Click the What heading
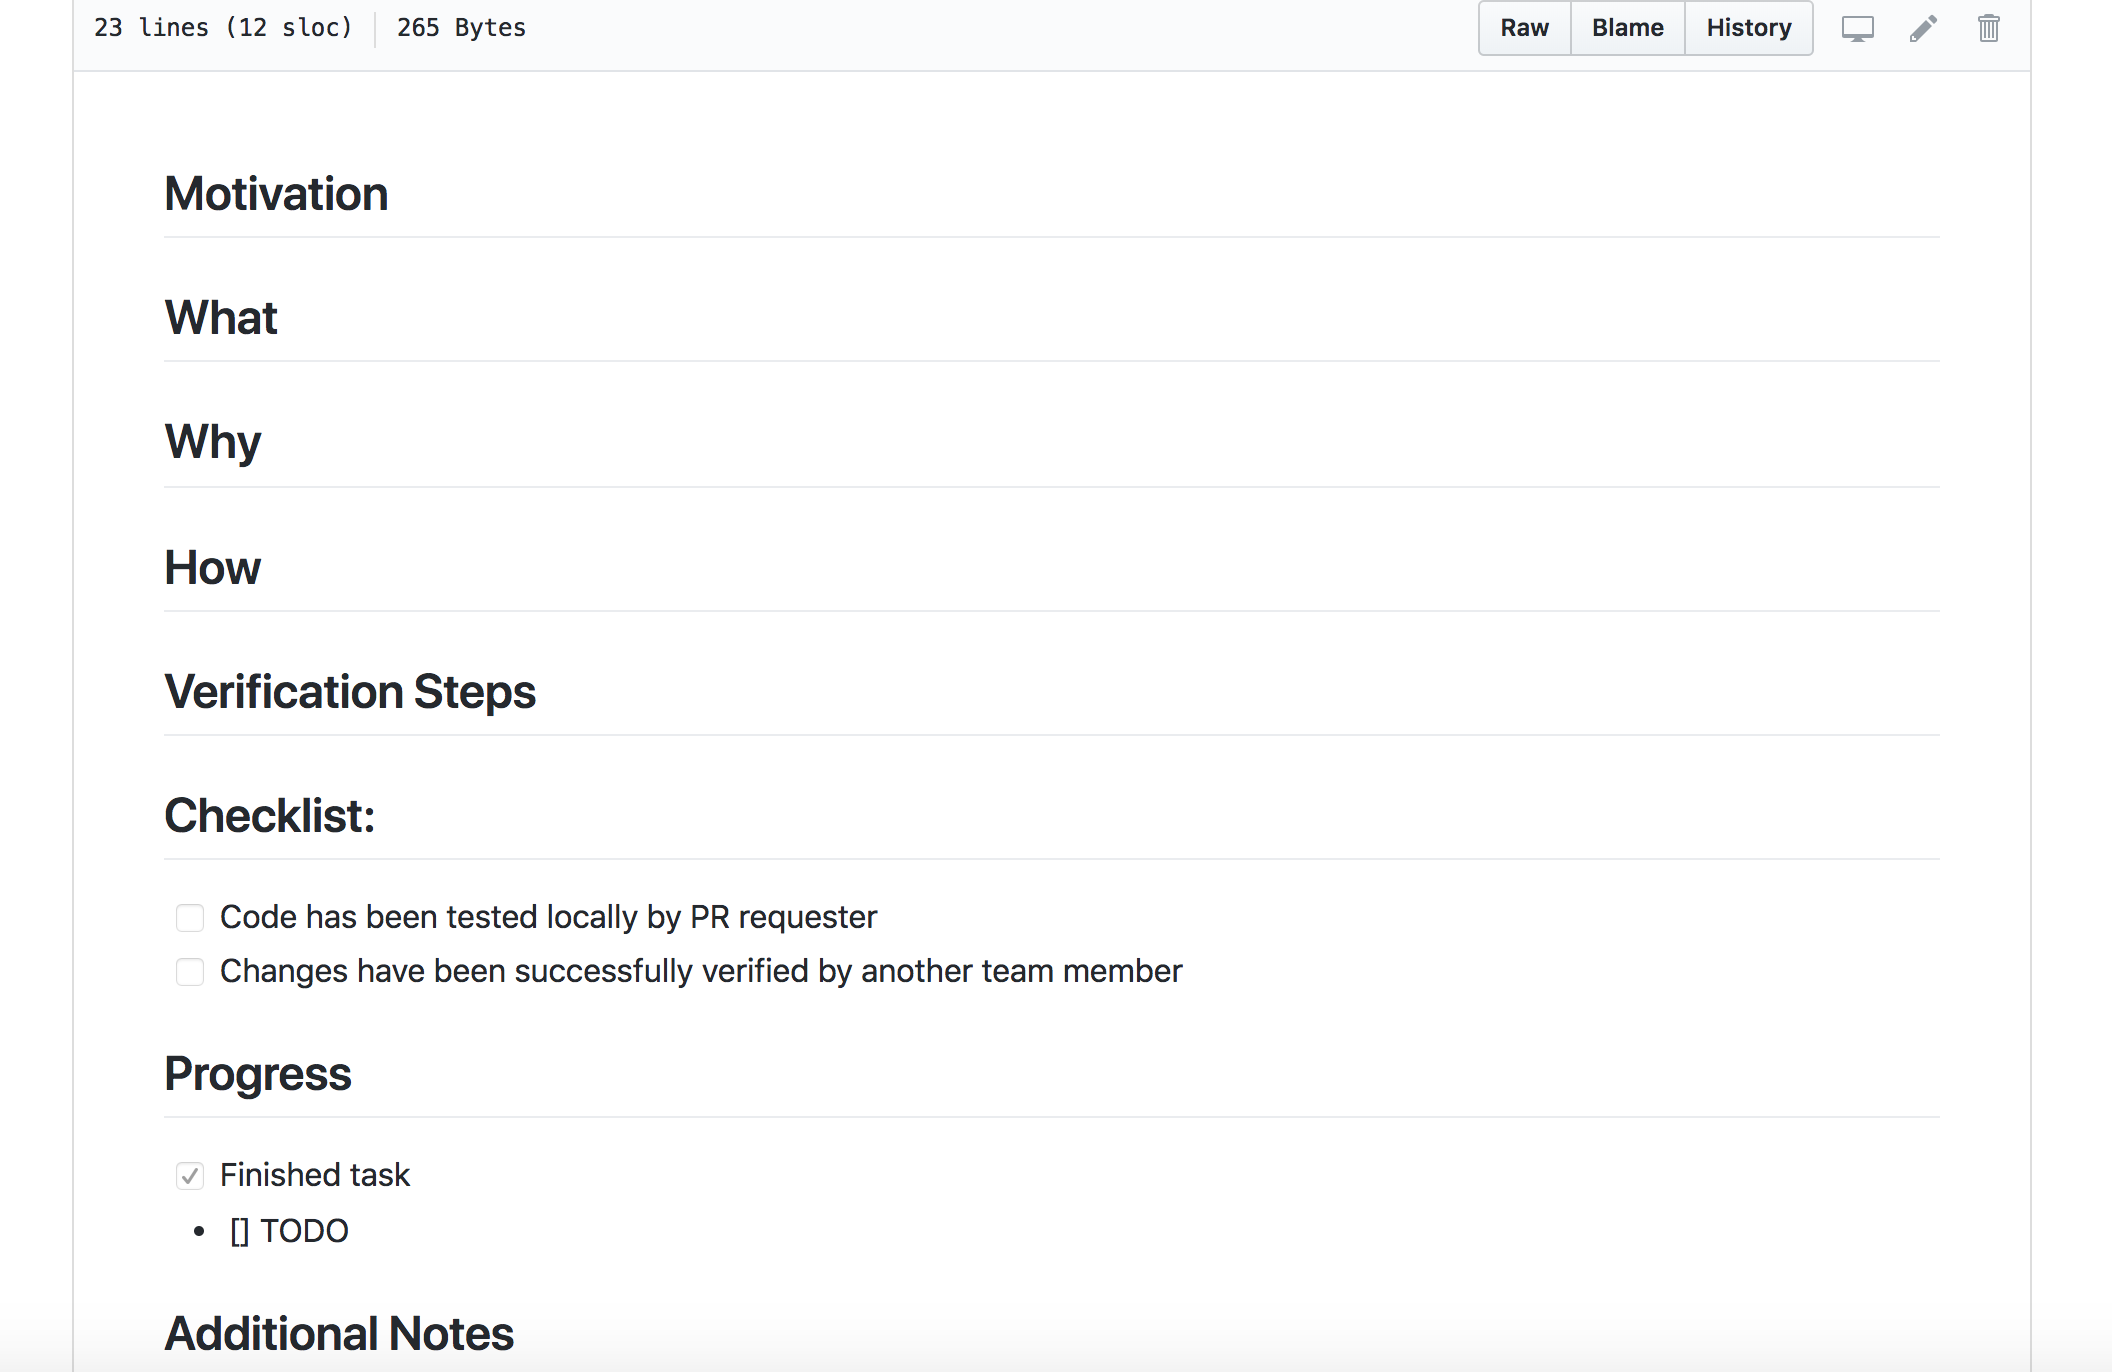 point(221,318)
